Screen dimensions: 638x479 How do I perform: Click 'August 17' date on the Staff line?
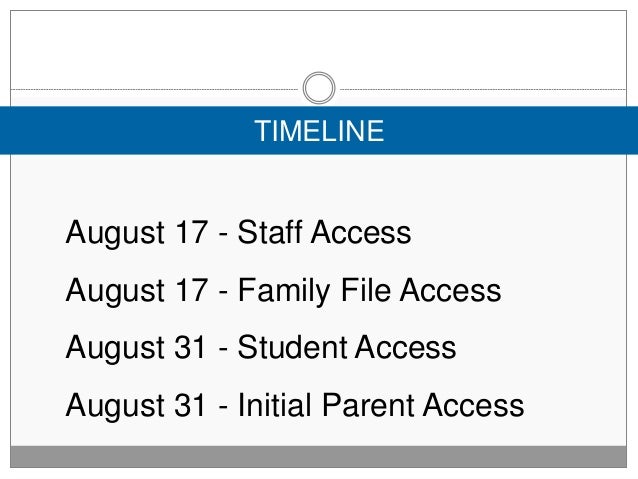pos(137,232)
